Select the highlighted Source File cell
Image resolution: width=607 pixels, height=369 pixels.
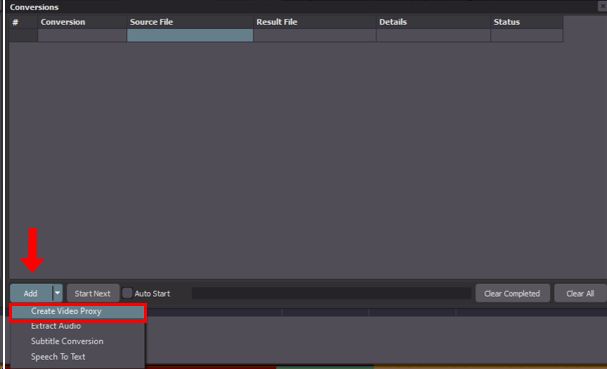[x=190, y=35]
